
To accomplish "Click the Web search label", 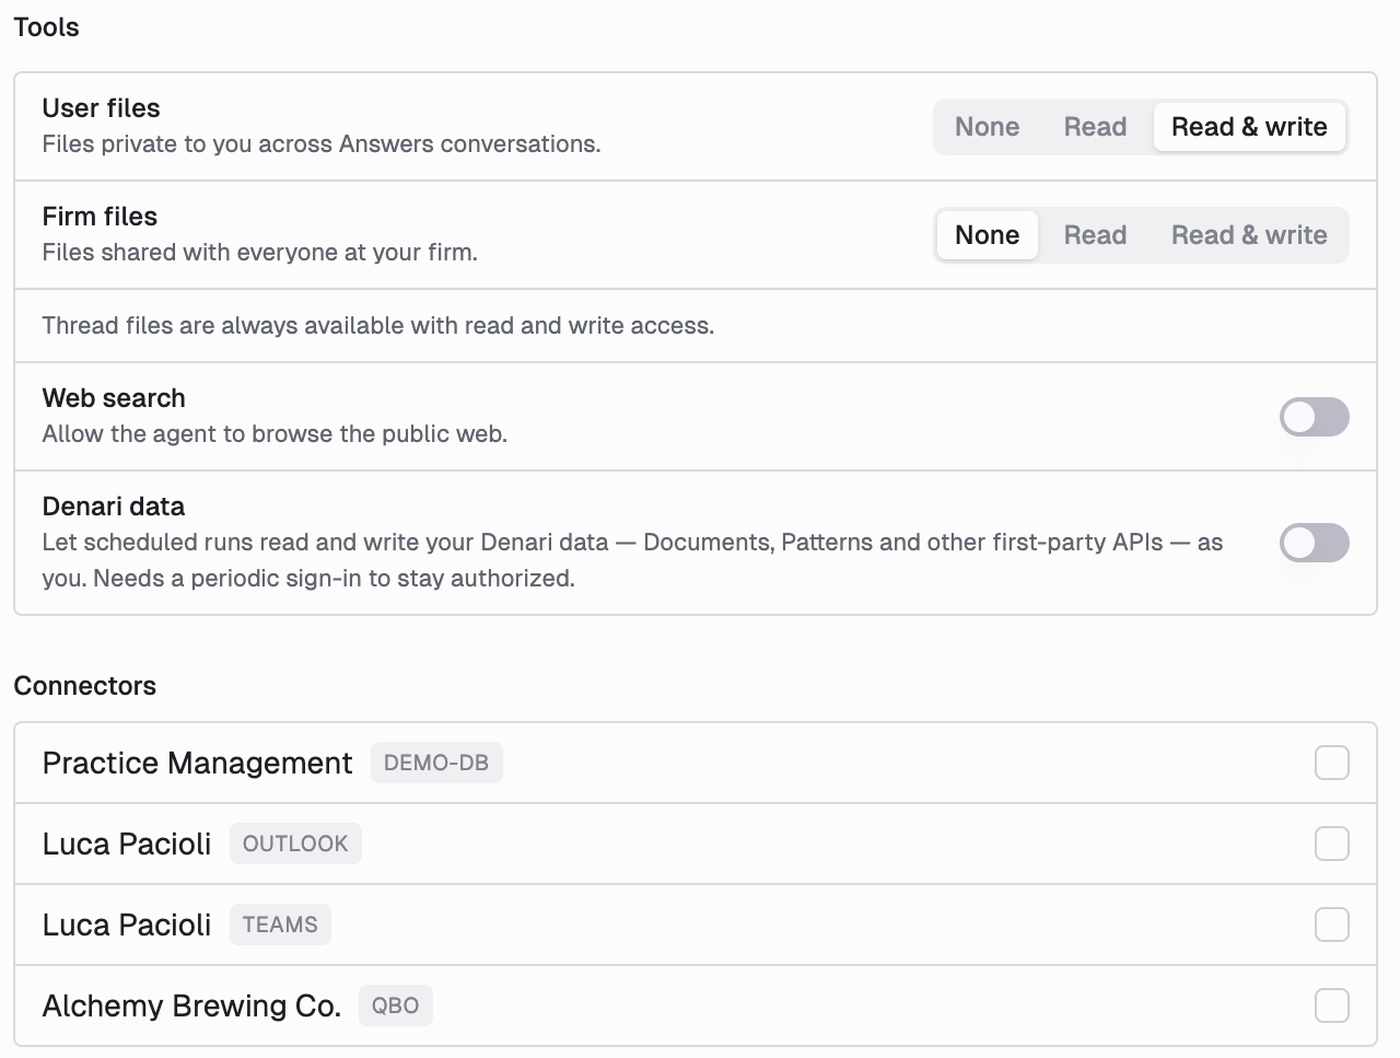I will point(114,398).
